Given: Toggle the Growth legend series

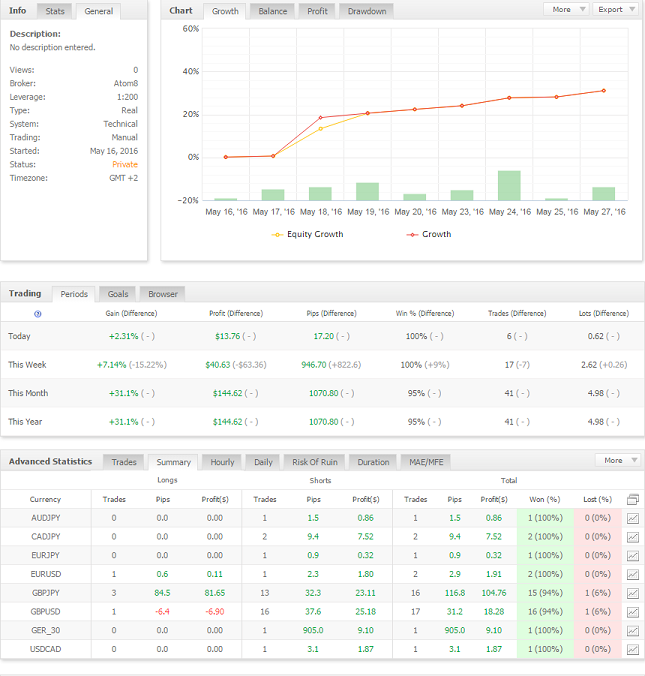Looking at the screenshot, I should click(x=429, y=234).
